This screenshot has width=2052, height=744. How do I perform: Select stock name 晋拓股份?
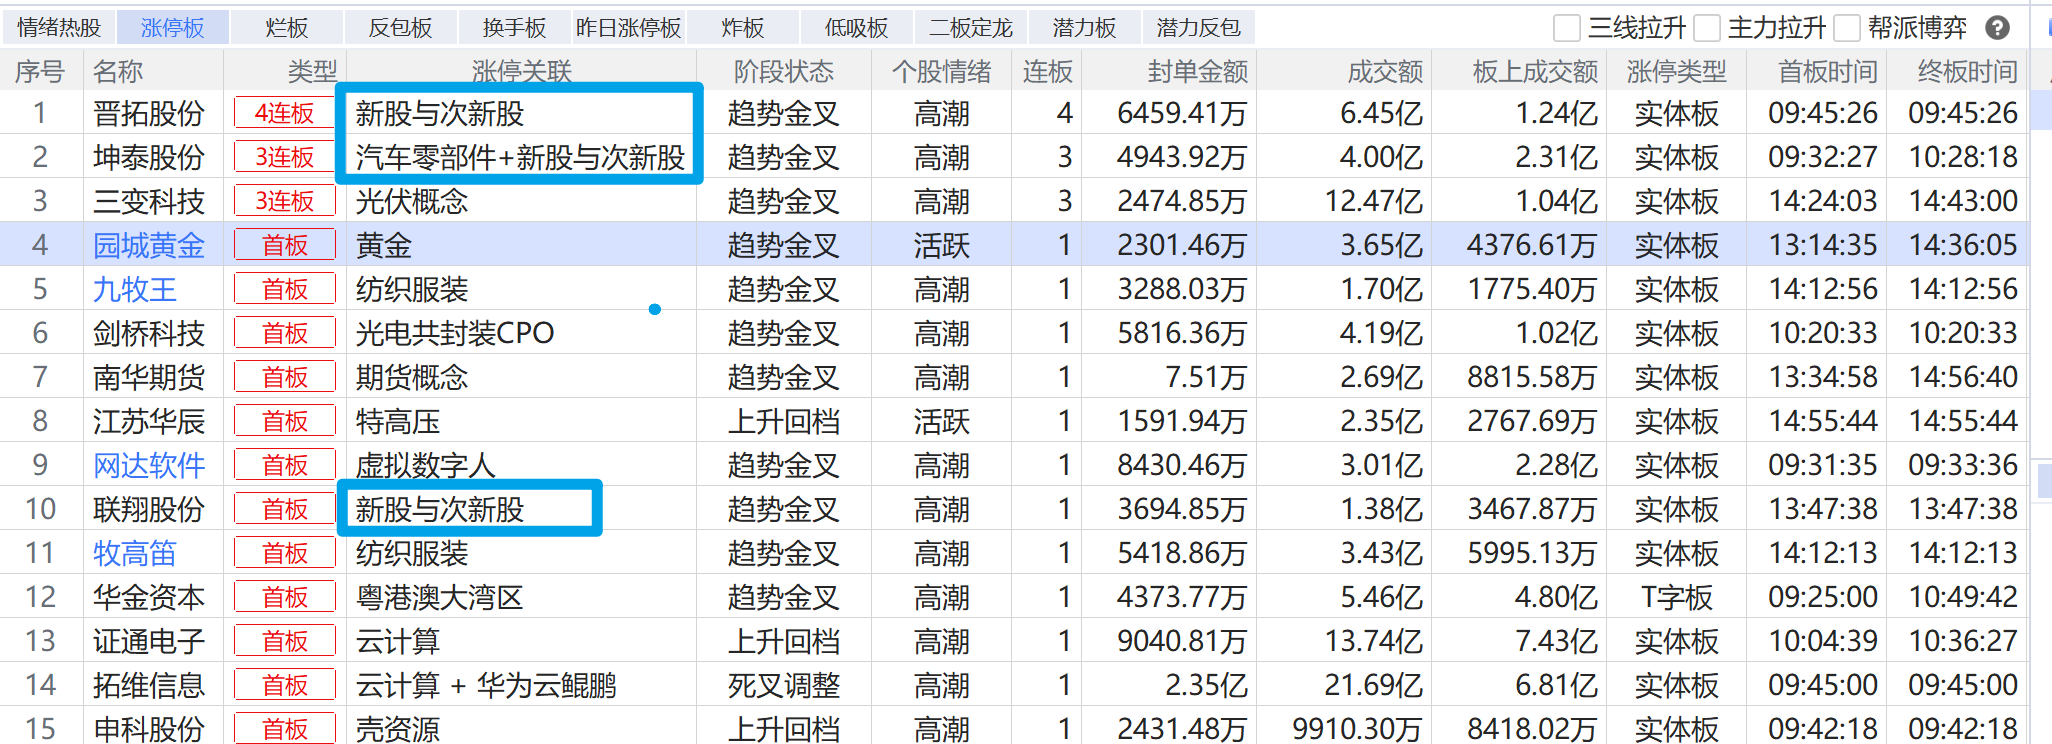point(149,114)
